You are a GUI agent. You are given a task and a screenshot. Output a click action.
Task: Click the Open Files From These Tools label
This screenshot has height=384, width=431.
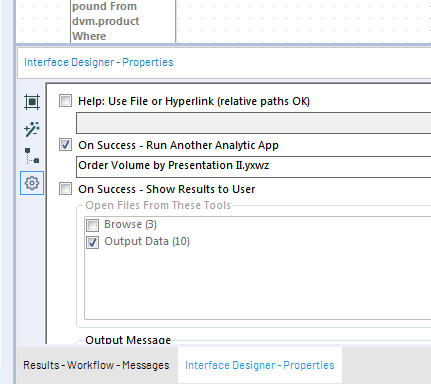click(158, 205)
